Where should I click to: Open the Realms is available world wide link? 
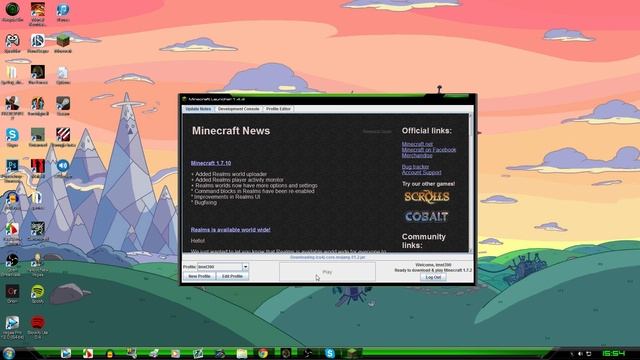point(231,230)
